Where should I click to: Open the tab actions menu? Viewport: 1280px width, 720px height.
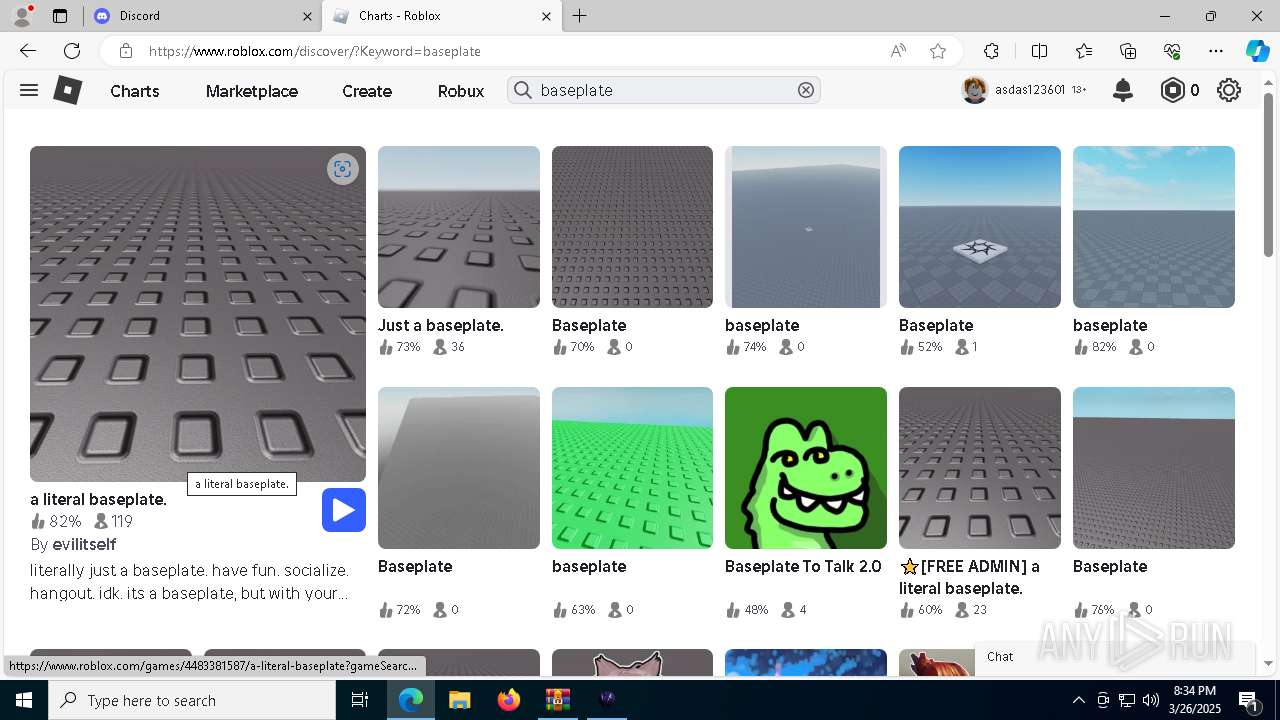pos(60,16)
